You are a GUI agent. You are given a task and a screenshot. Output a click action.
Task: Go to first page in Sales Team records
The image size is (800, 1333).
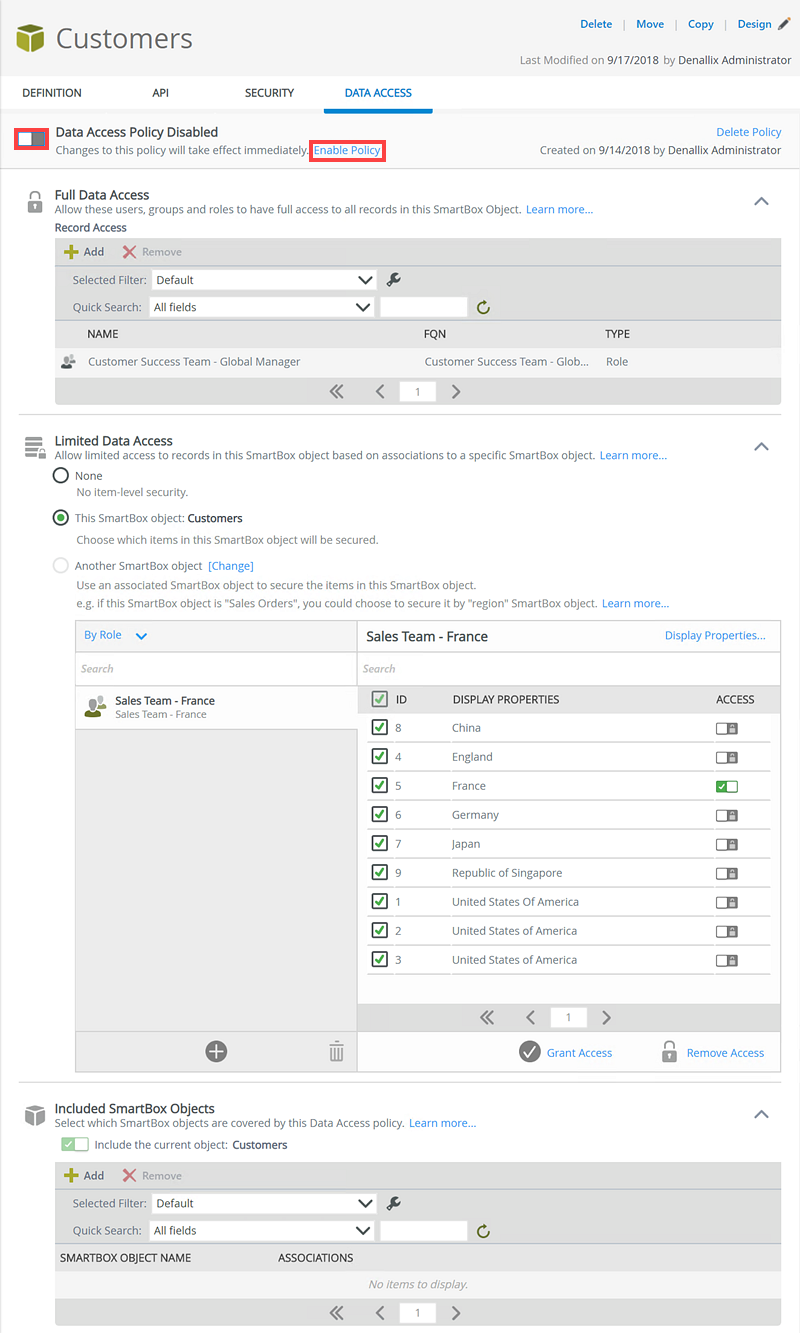point(487,1017)
